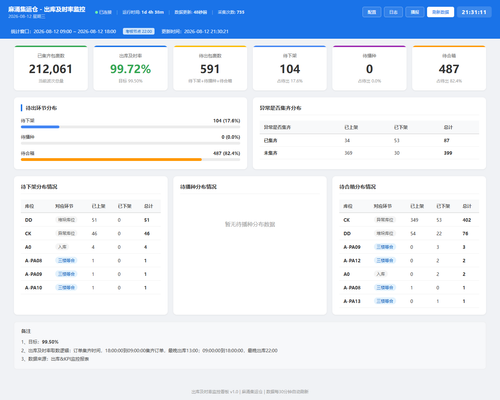This screenshot has height=400, width=500.
Task: Select the 99.72% on-time rate card
Action: point(130,68)
